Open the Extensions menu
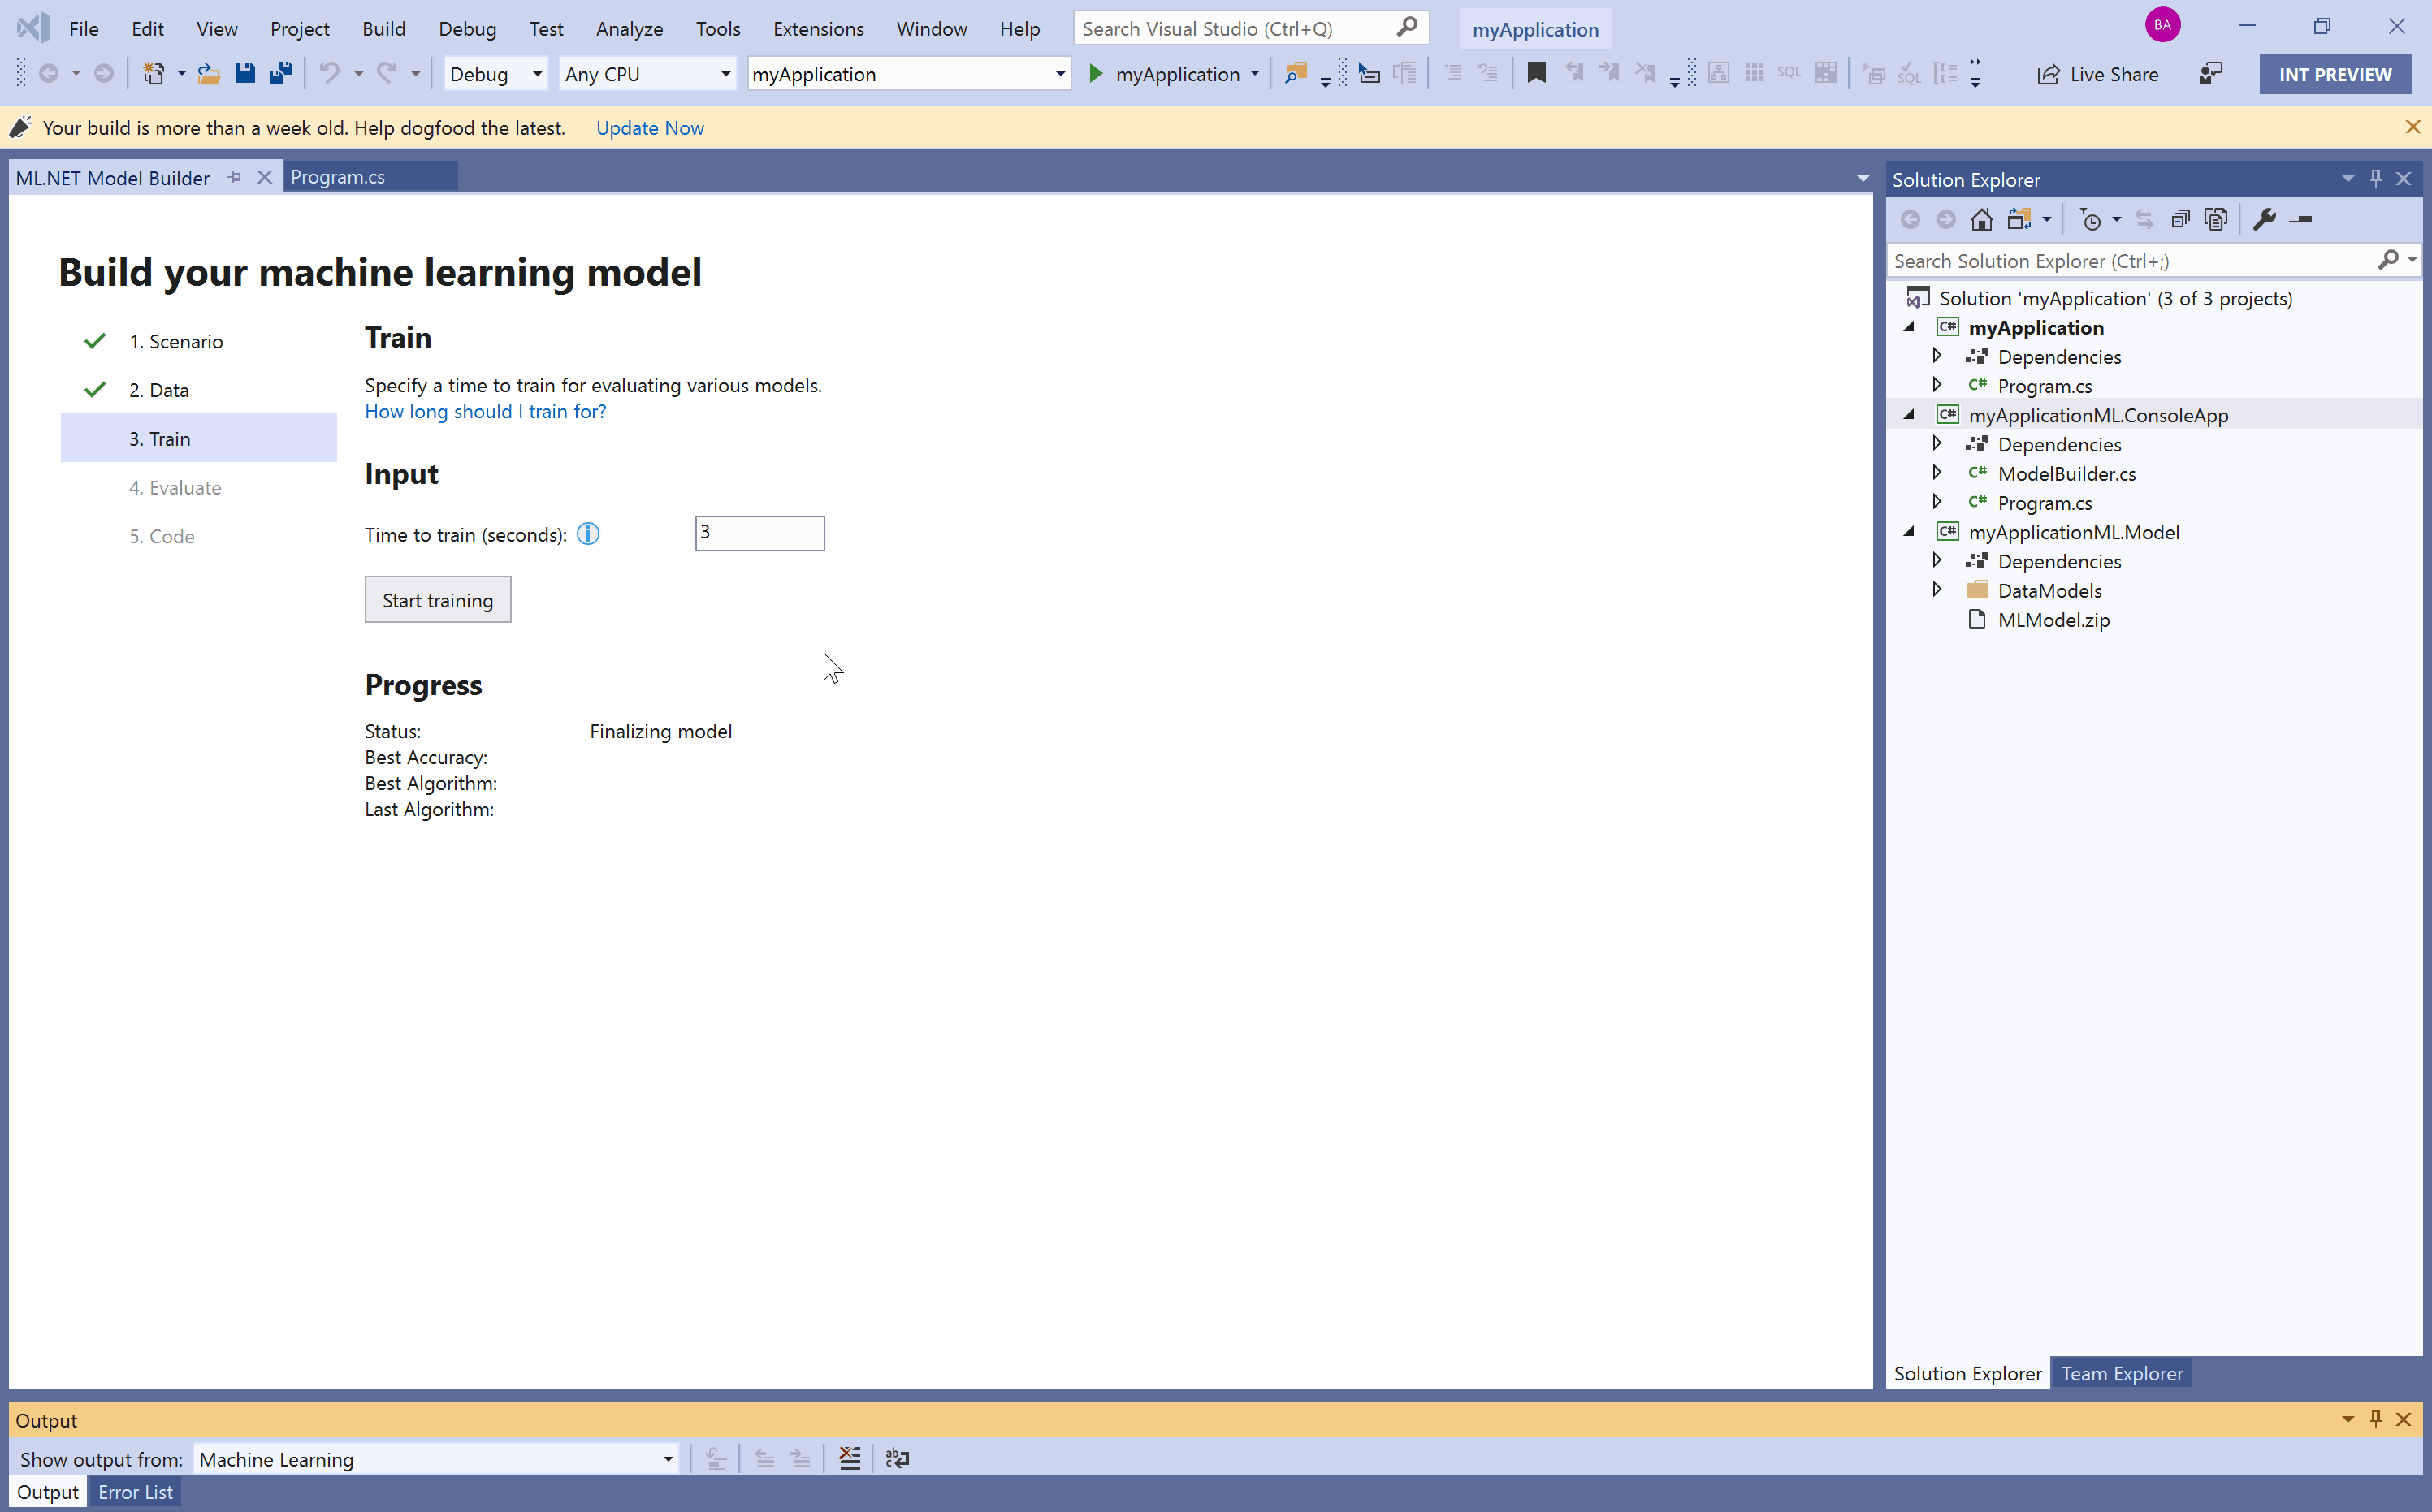This screenshot has width=2432, height=1512. click(x=818, y=28)
